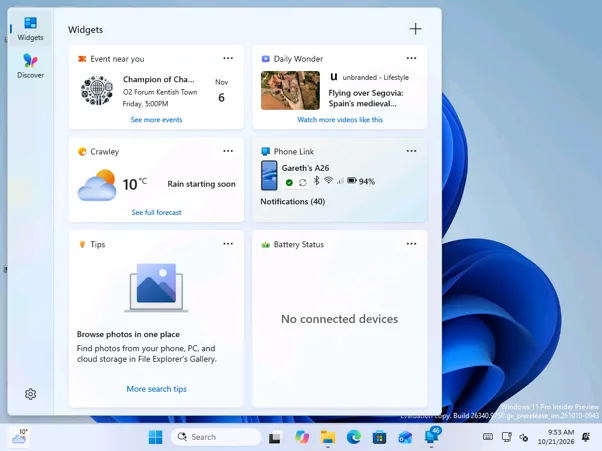The image size is (602, 451).
Task: Open the Windows Start menu
Action: (x=155, y=437)
